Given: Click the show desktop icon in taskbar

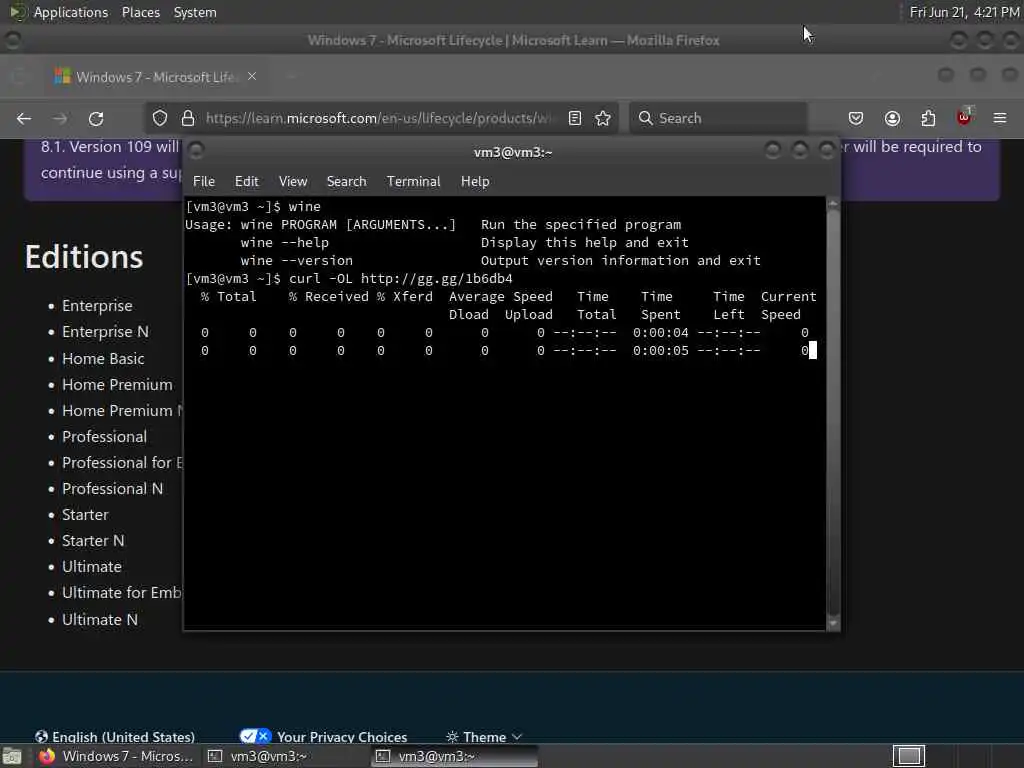Looking at the screenshot, I should (x=12, y=756).
